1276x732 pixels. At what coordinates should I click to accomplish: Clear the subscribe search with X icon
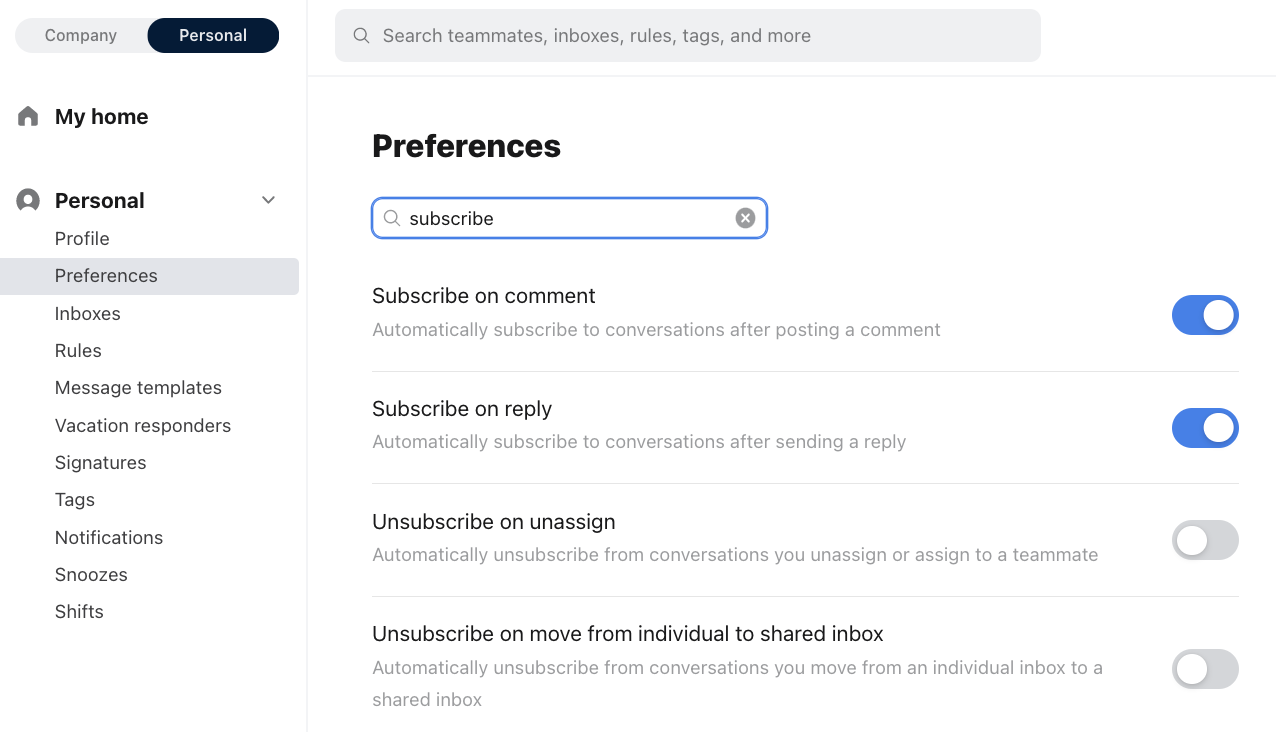pos(745,218)
